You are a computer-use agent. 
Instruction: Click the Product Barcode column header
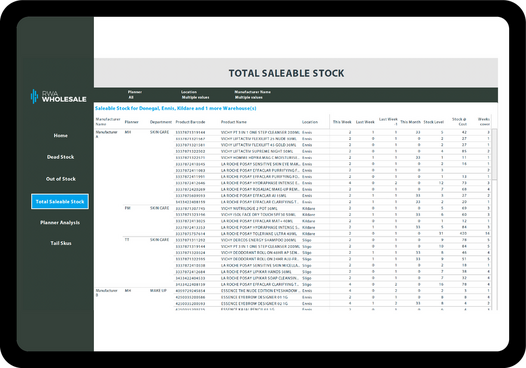click(x=190, y=122)
